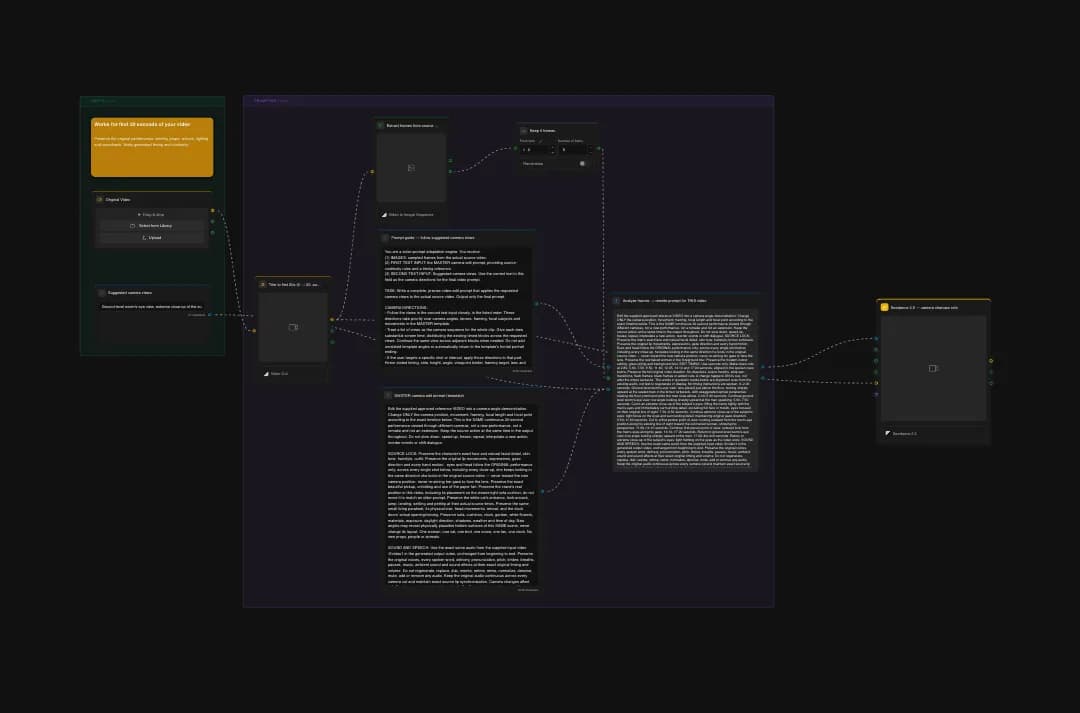Screen dimensions: 1080x713
Task: Click the Trim to first 10s node icon
Action: coord(262,285)
